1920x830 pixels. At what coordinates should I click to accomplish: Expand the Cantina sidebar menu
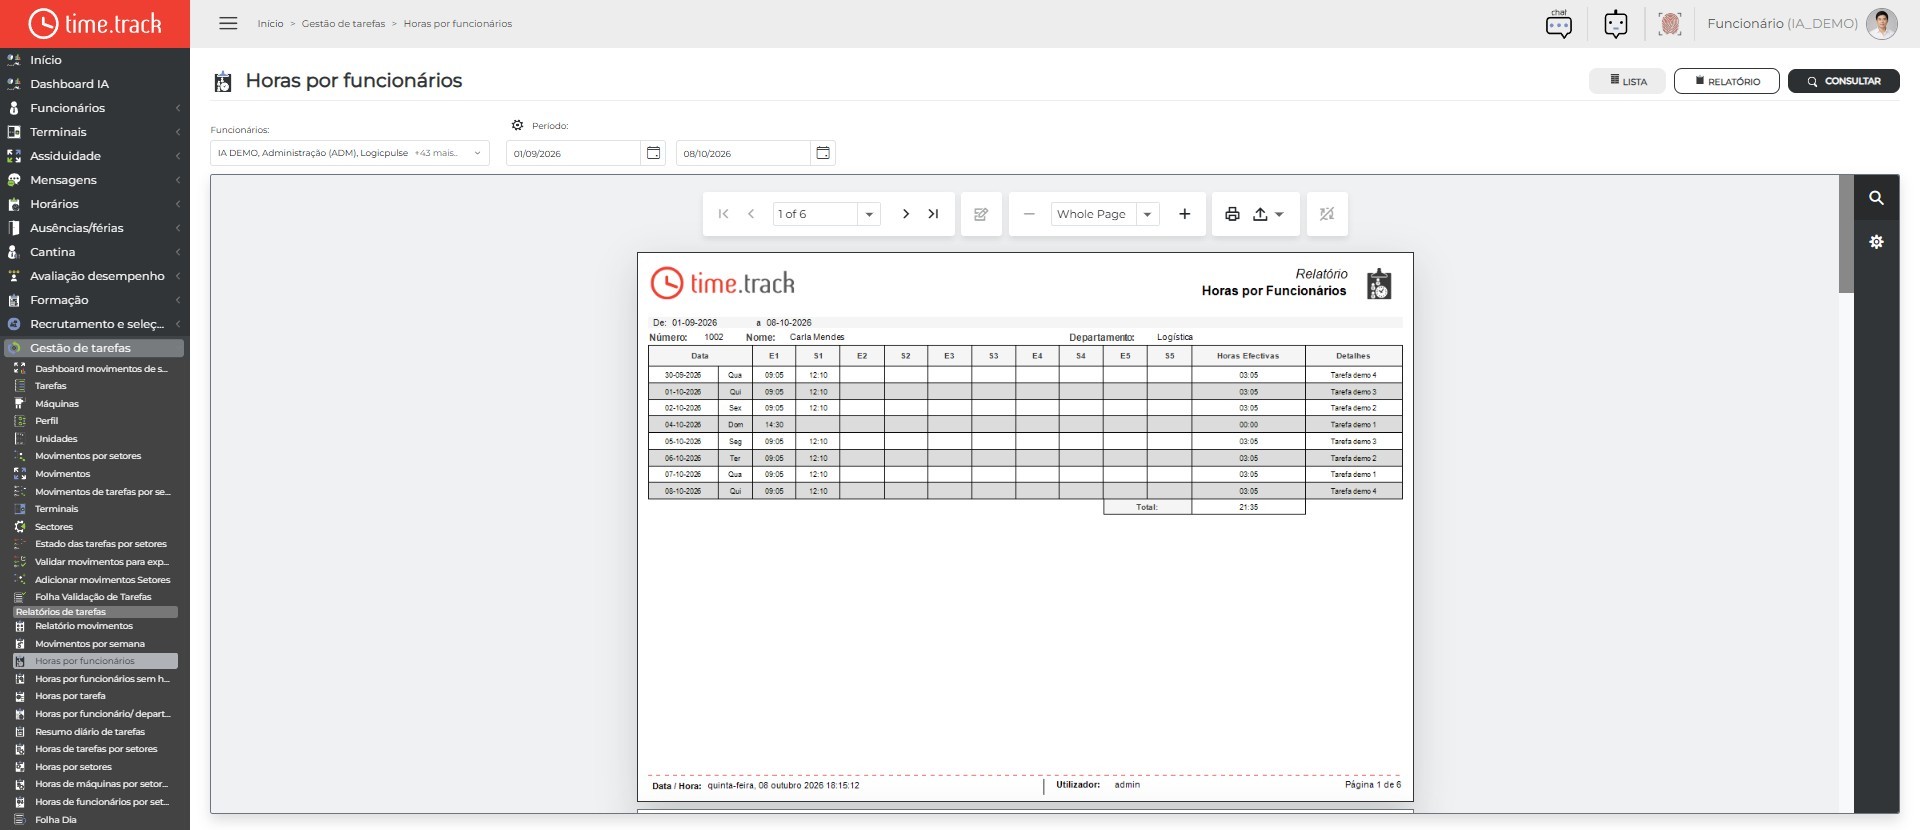(x=95, y=252)
